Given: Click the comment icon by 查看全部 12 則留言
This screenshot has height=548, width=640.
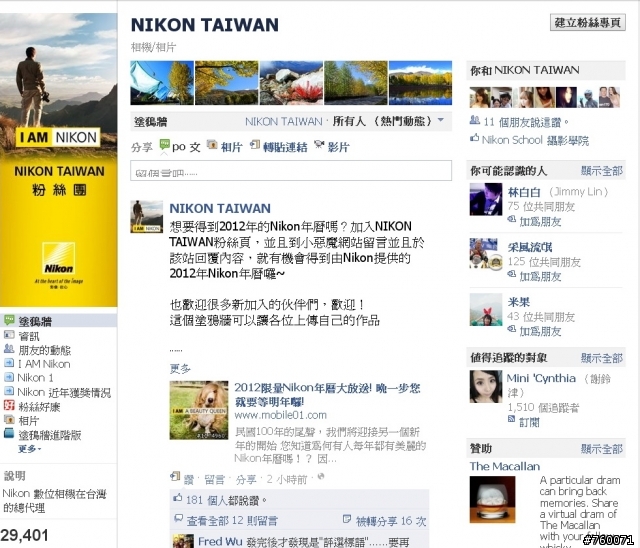Looking at the screenshot, I should pos(178,518).
